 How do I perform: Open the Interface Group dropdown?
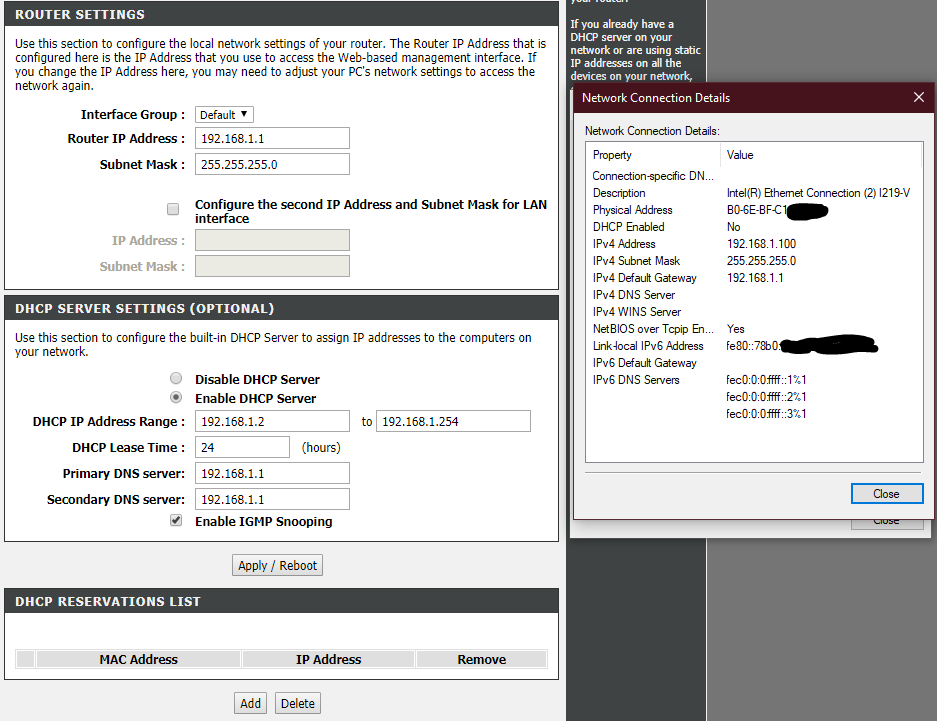coord(223,114)
